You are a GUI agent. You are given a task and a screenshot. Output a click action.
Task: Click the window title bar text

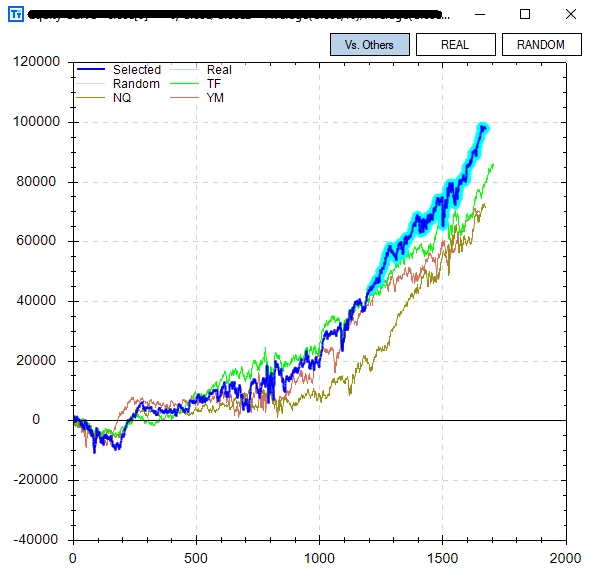point(239,15)
